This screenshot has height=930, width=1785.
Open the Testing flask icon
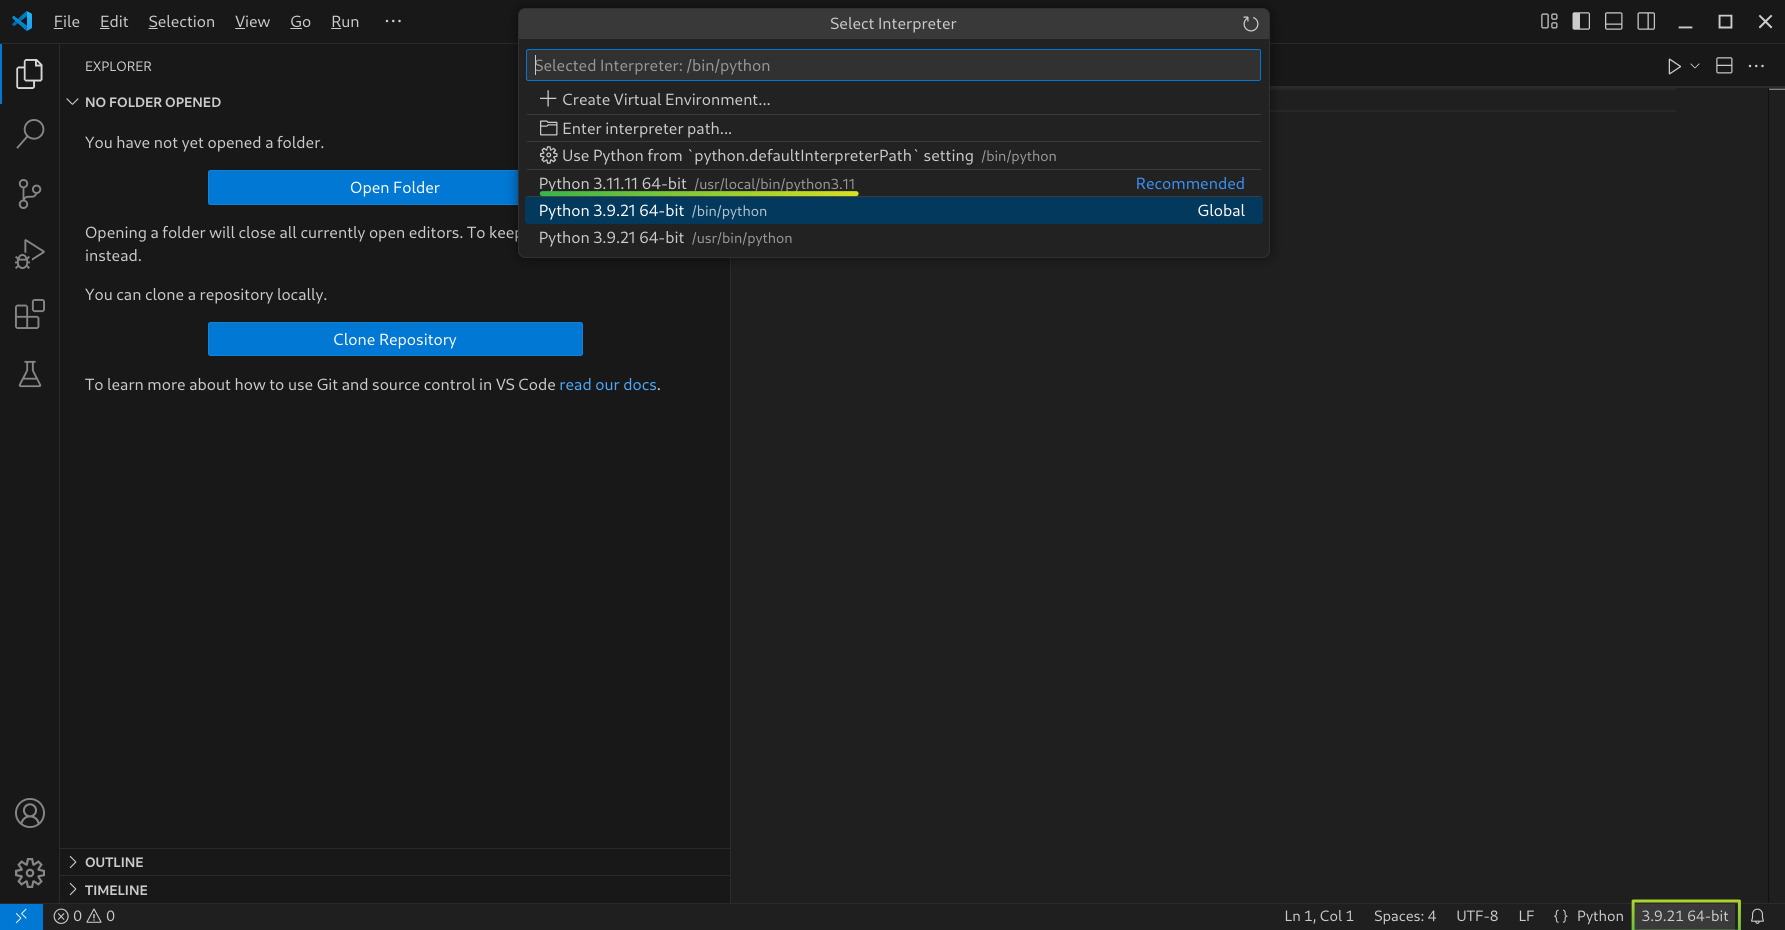30,374
